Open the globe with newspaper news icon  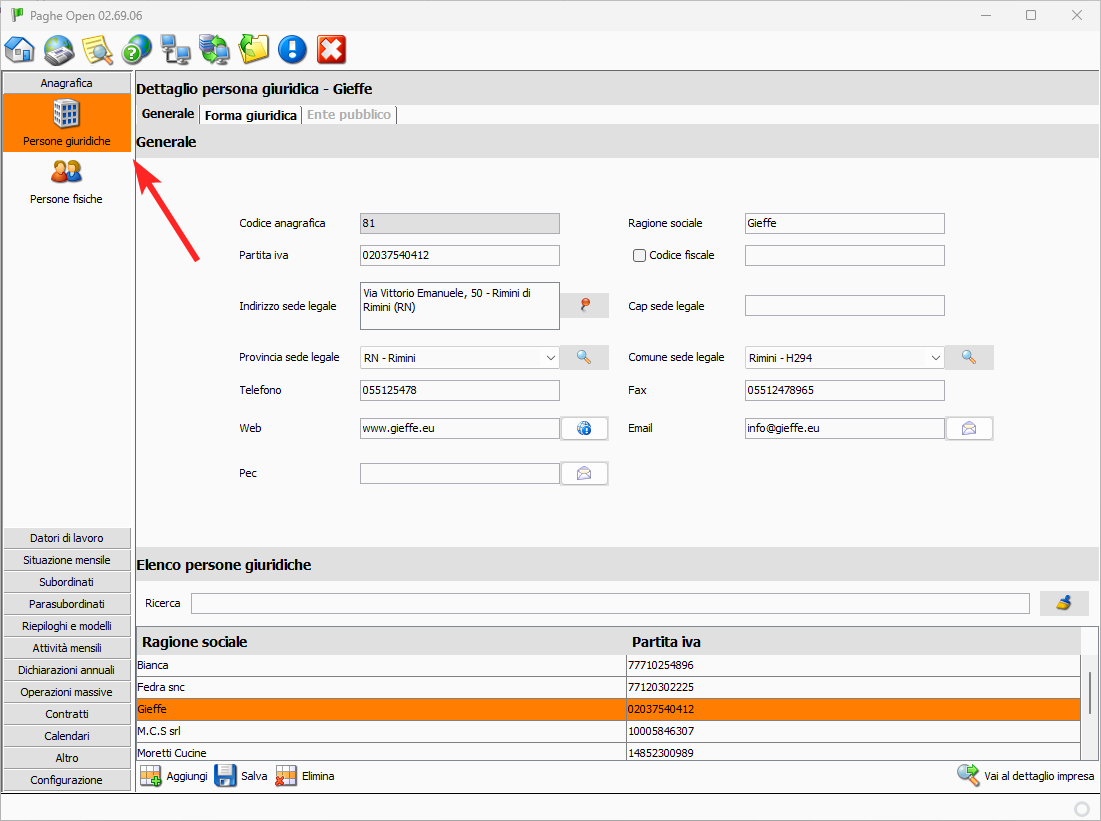[x=59, y=49]
